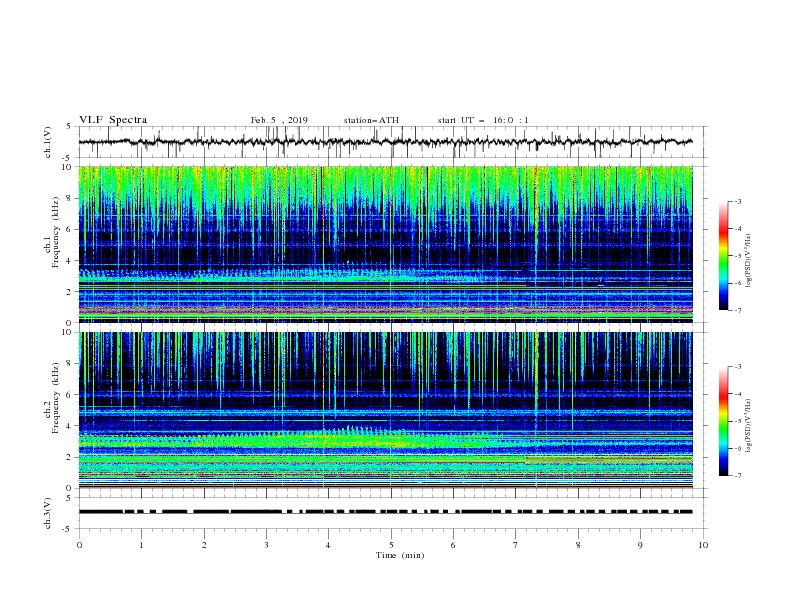Click inside the ch.1 spectrogram panel
Viewport: 792px width, 612px height.
point(385,244)
